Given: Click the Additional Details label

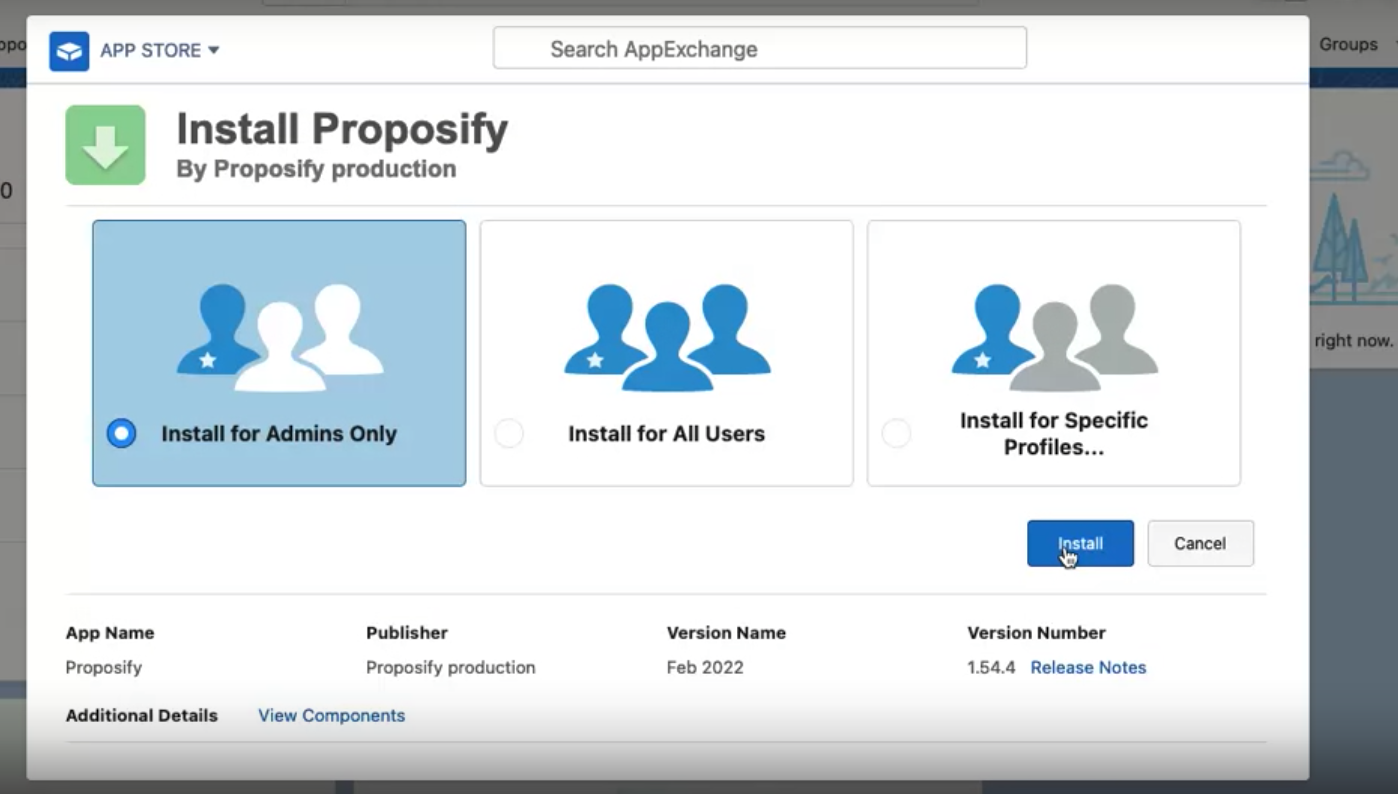Looking at the screenshot, I should tap(141, 715).
